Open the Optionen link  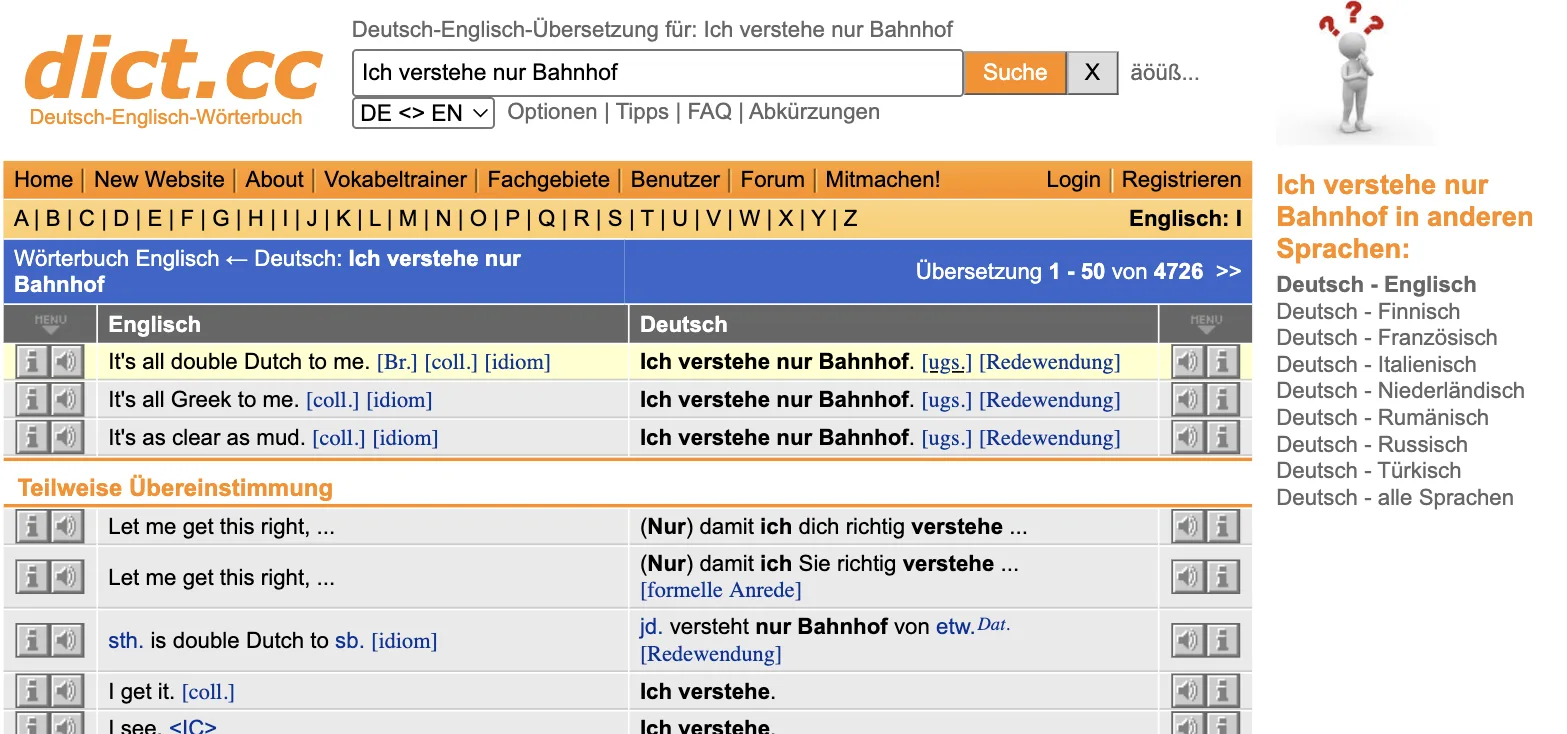pyautogui.click(x=552, y=112)
